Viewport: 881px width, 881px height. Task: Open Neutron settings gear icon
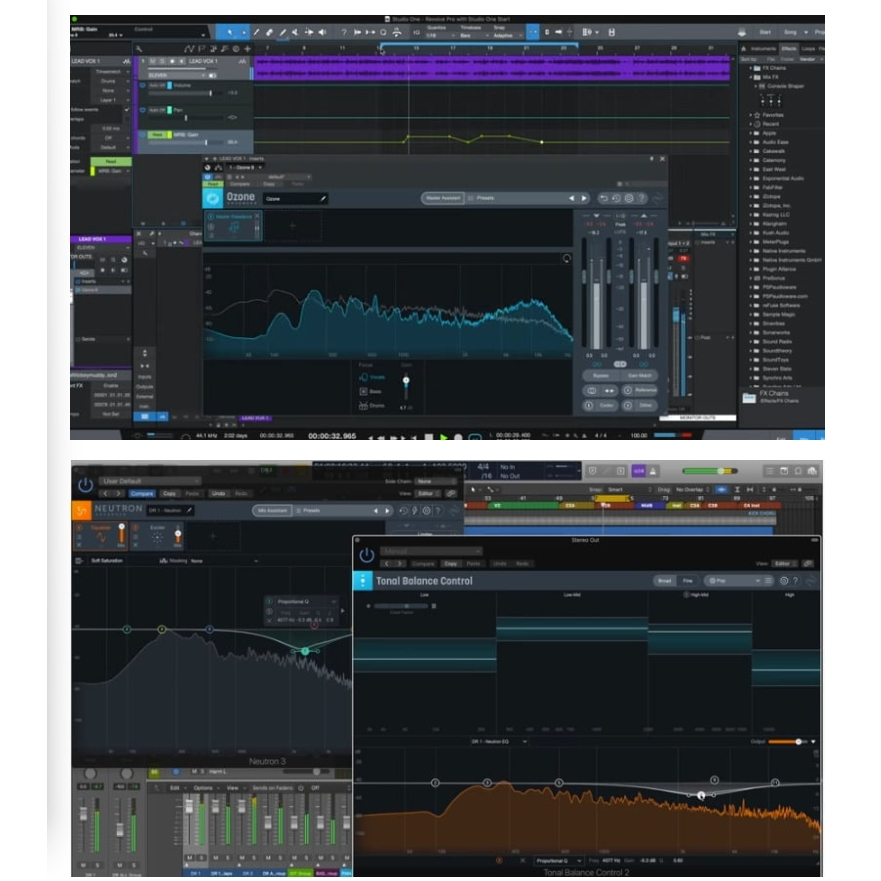tap(426, 511)
